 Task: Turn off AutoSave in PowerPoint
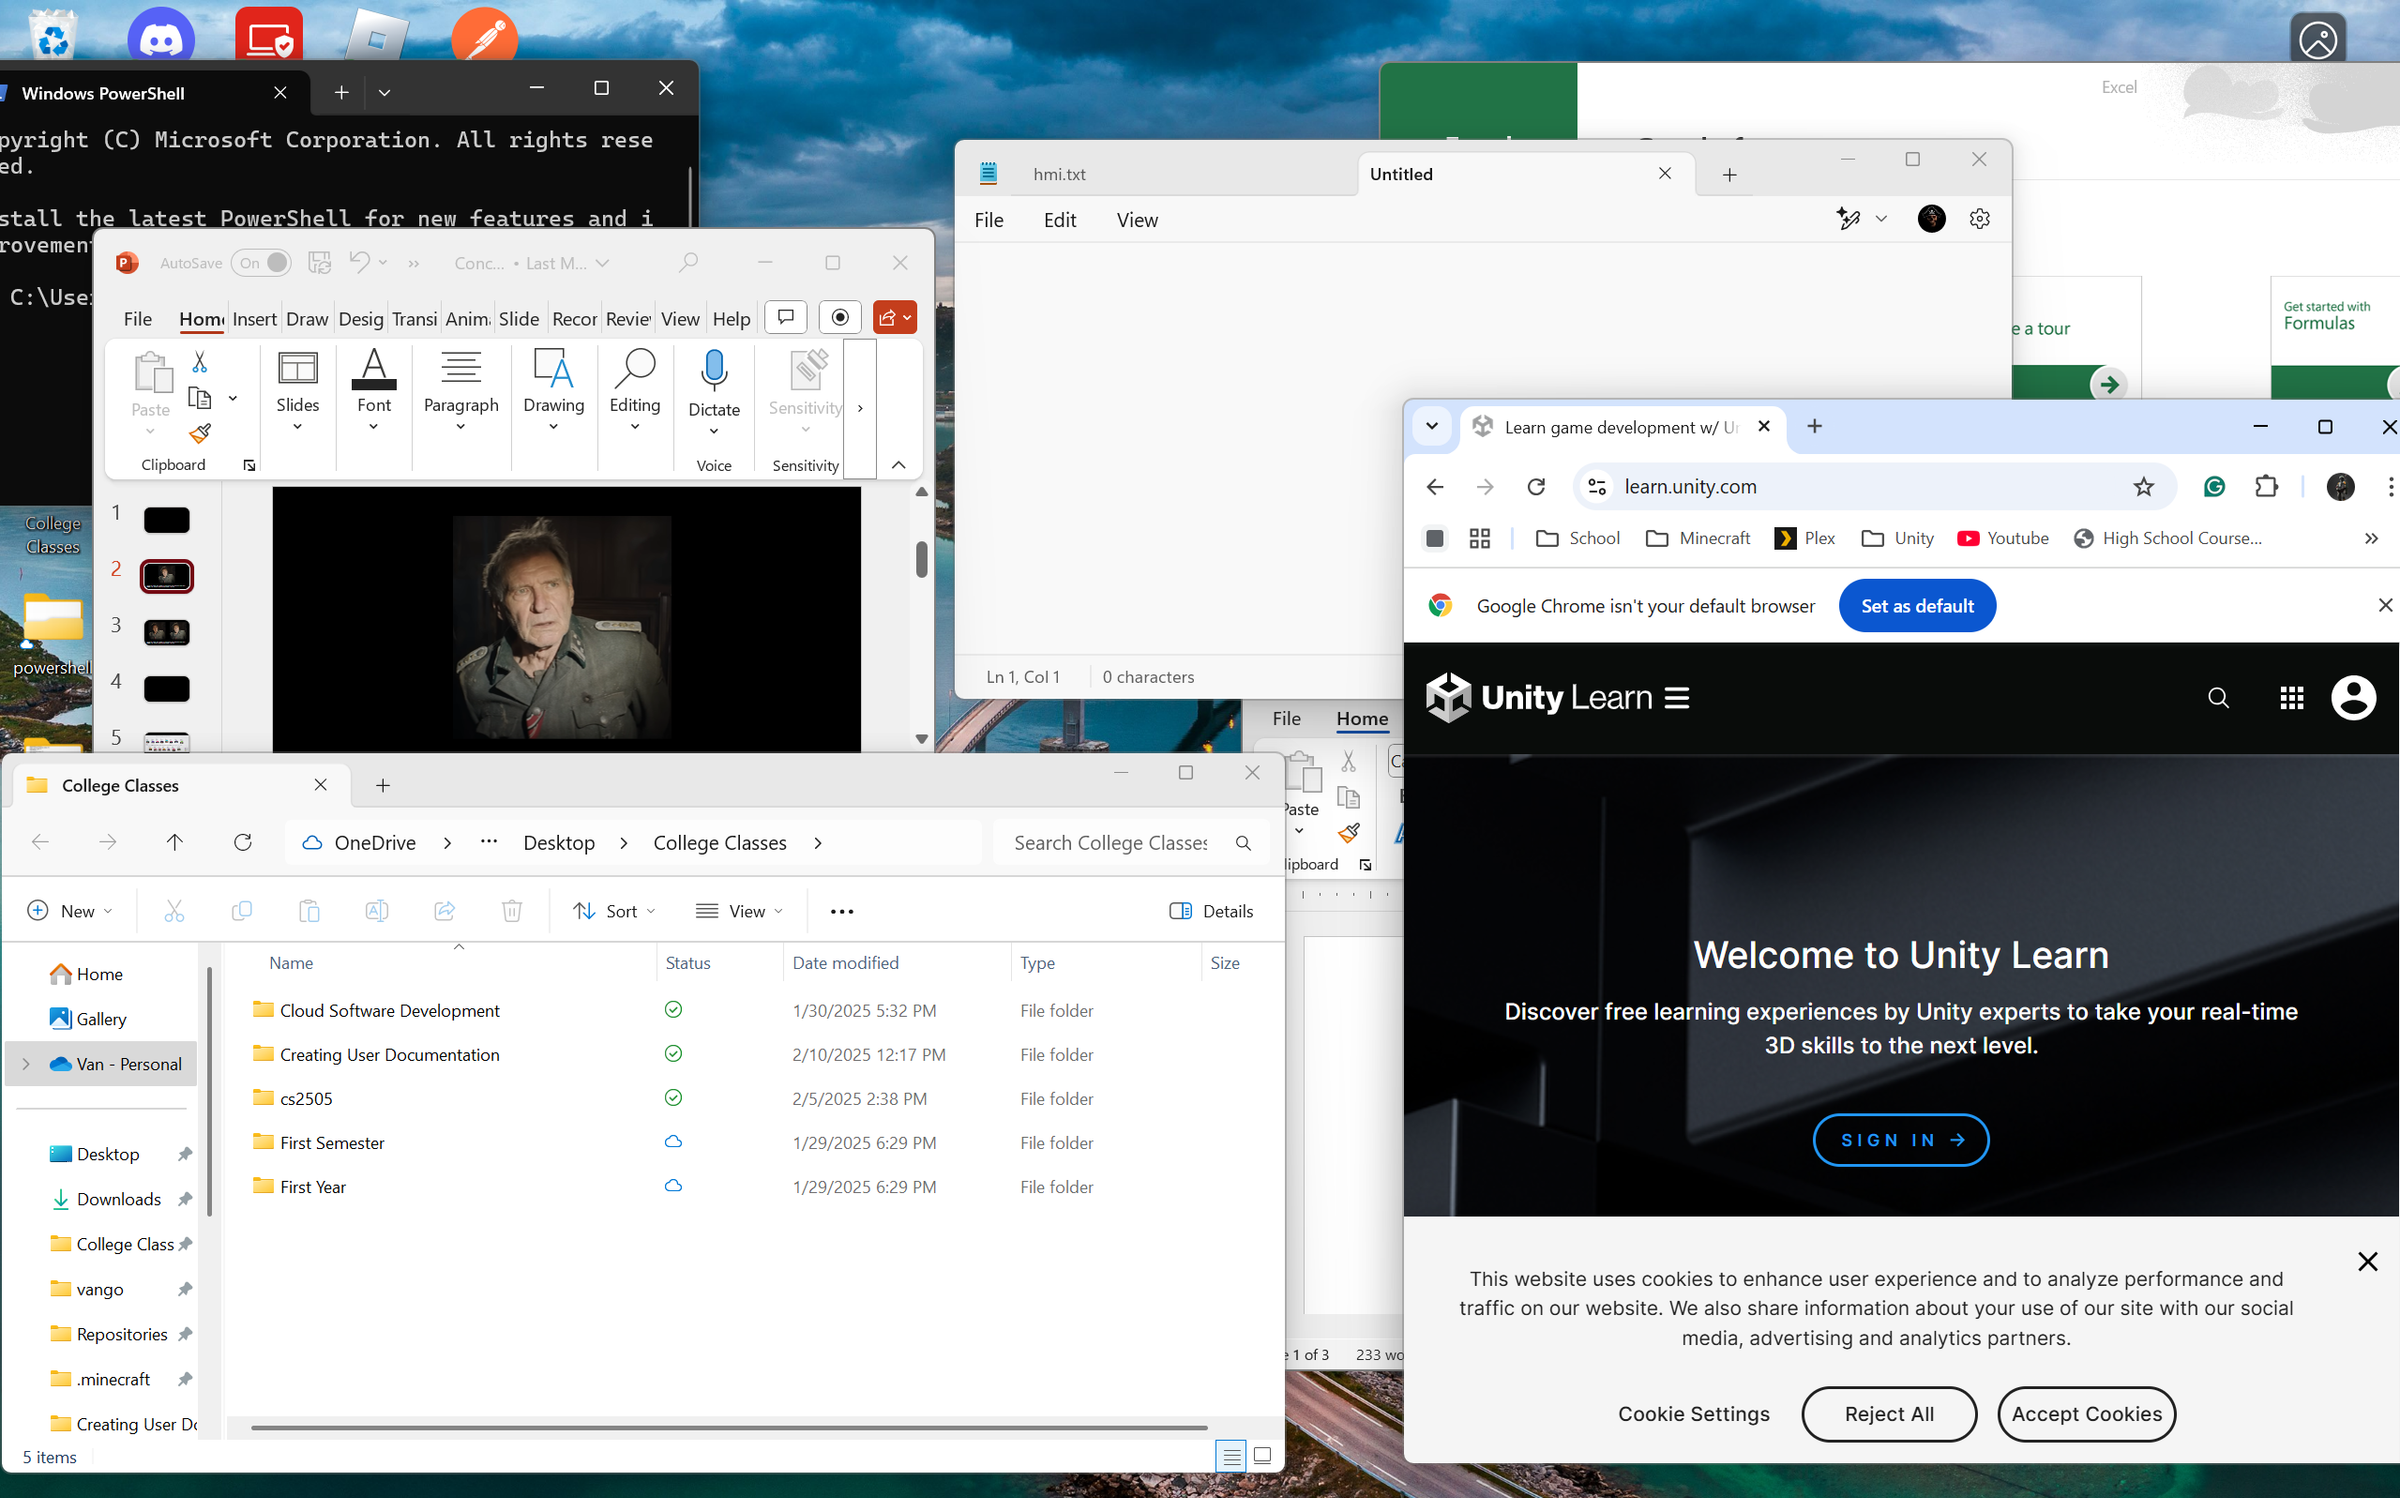(x=261, y=262)
